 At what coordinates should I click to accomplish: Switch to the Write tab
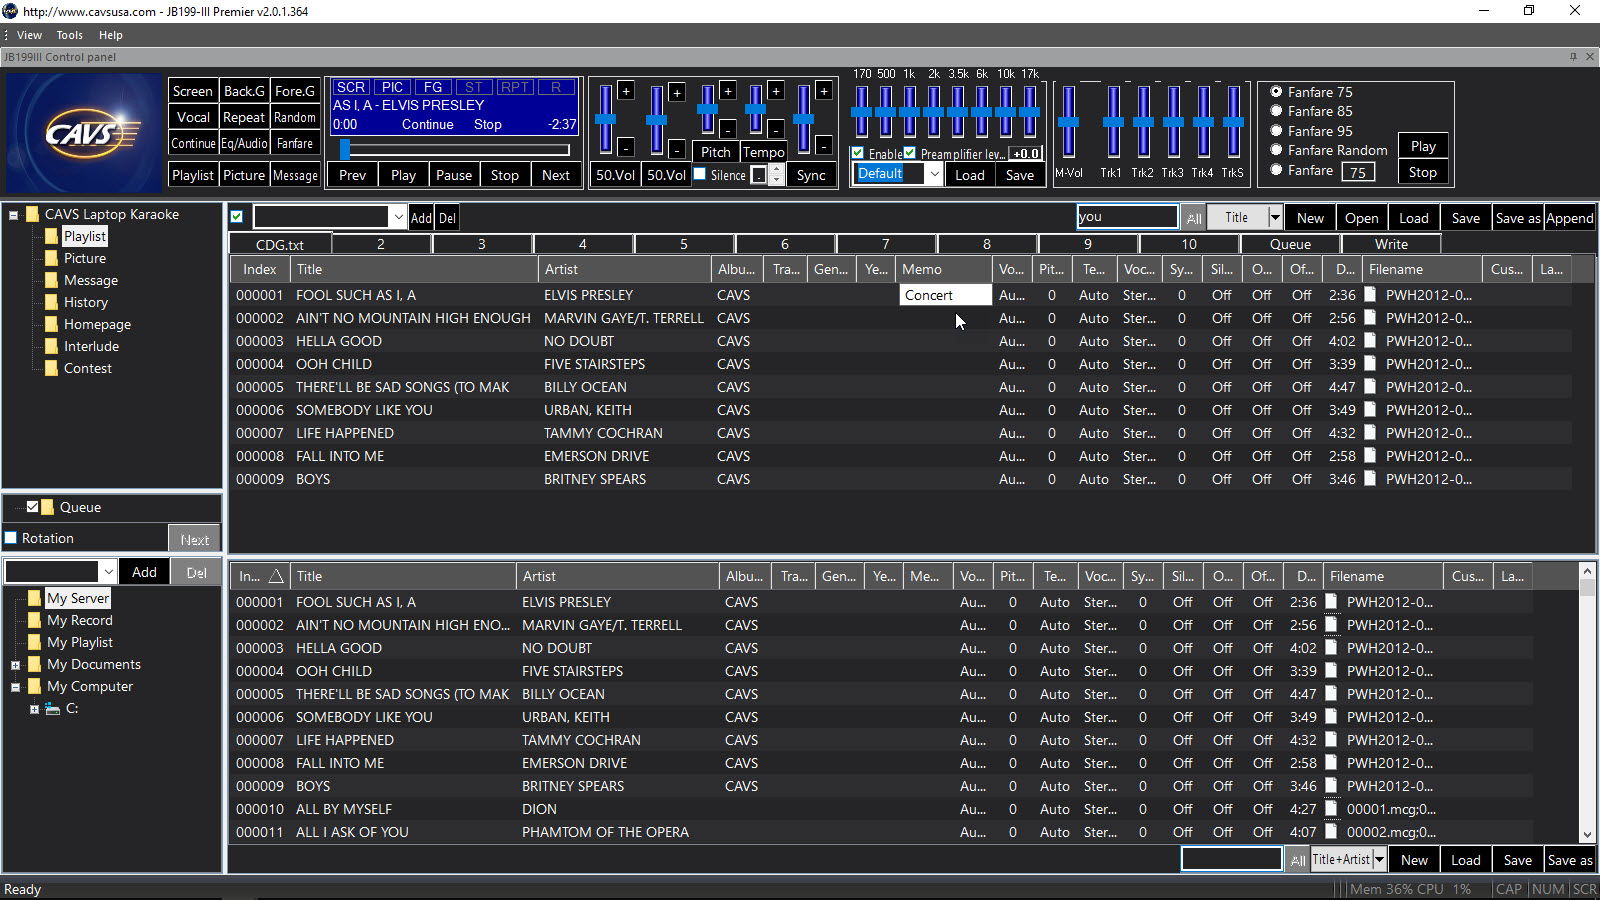coord(1391,244)
